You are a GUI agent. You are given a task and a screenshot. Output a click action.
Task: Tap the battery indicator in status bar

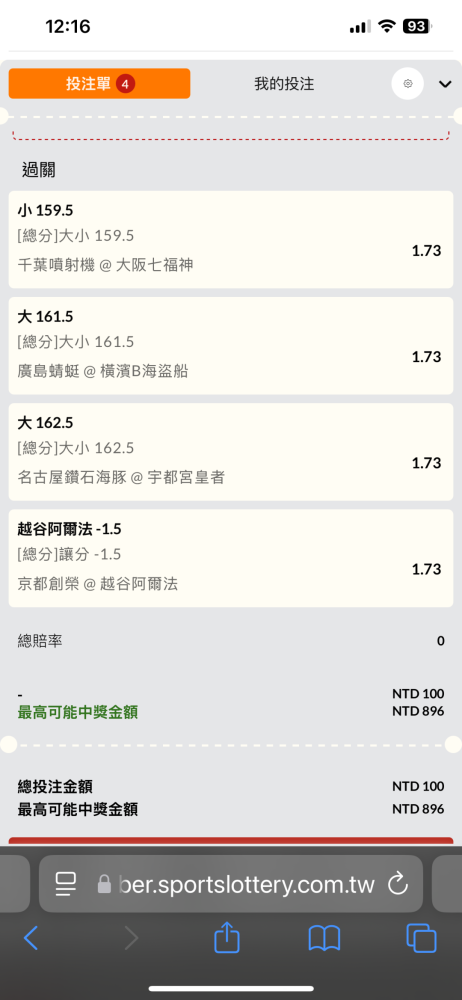[x=418, y=26]
